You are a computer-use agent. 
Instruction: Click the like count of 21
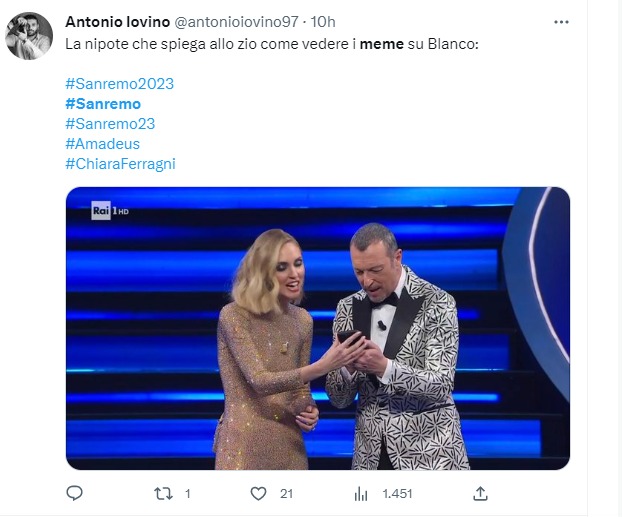coord(286,493)
